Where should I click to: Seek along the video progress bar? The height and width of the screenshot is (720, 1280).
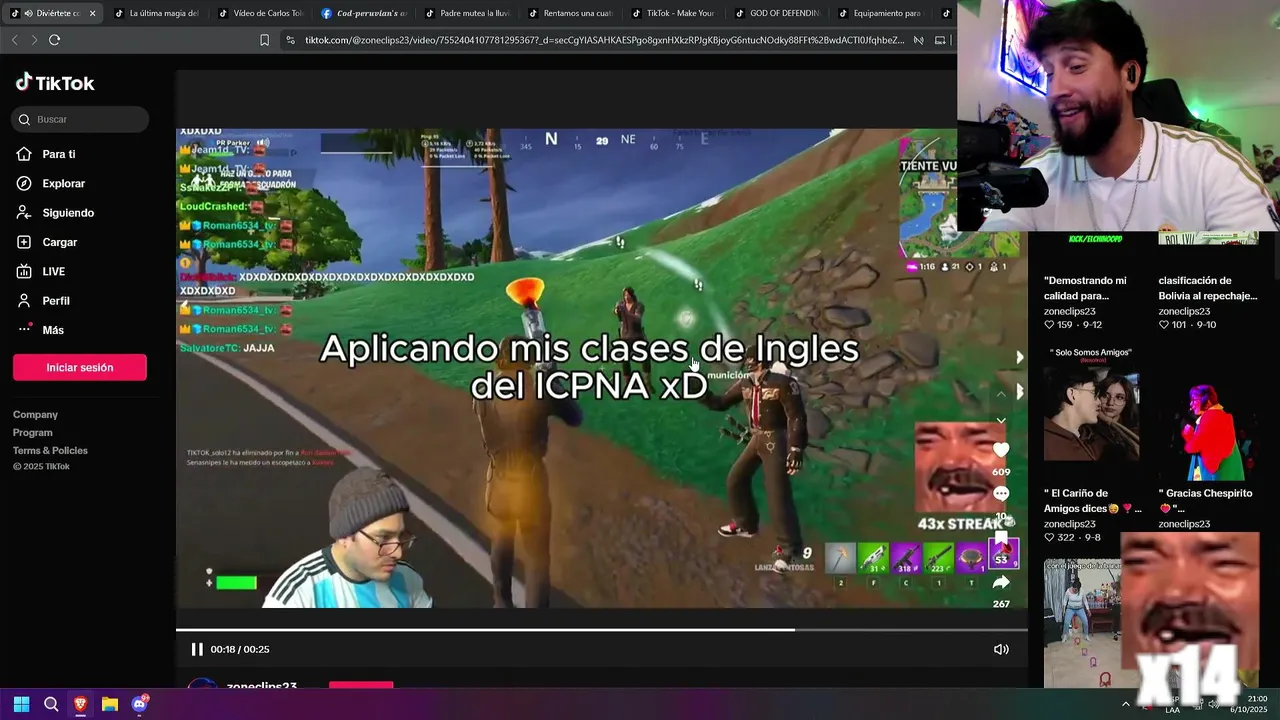coord(602,630)
